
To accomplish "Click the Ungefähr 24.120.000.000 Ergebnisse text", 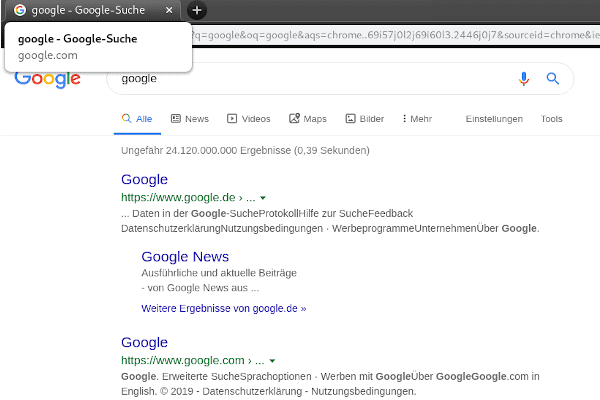I will pos(245,150).
